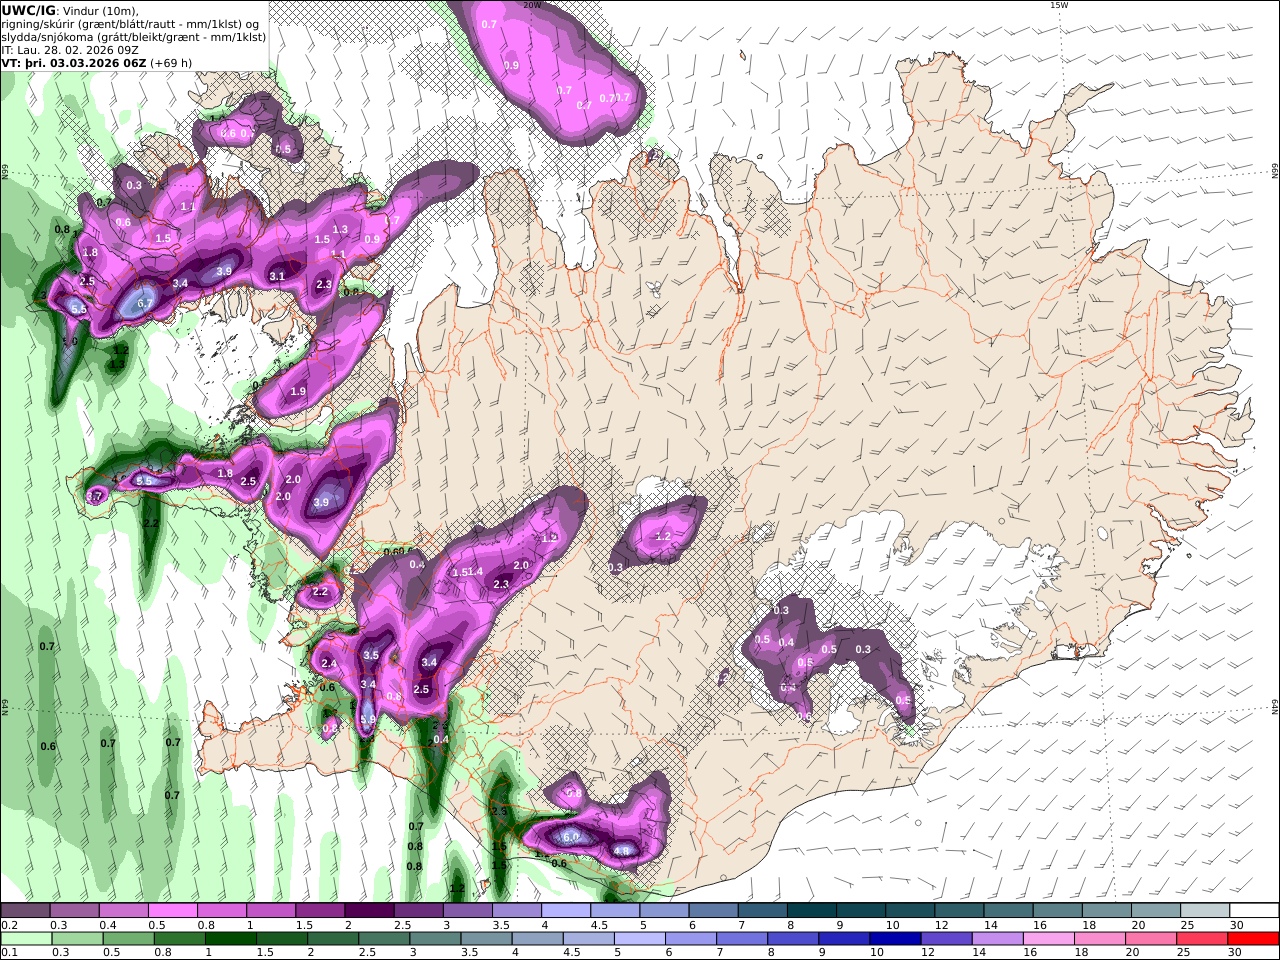Select the 2 dark purple swatch in snow scale
1280x960 pixels.
tap(369, 911)
